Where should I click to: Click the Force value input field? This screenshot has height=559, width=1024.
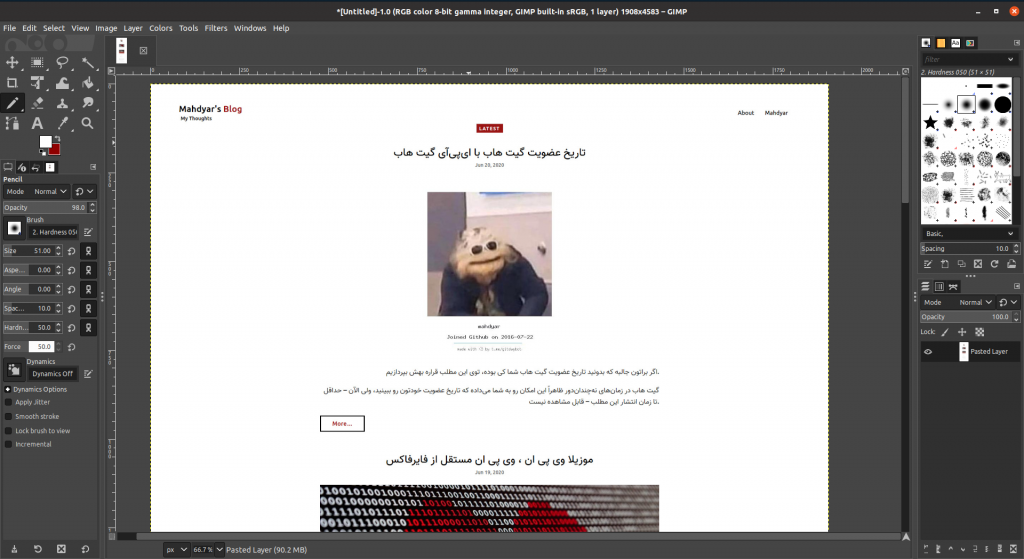click(x=42, y=347)
